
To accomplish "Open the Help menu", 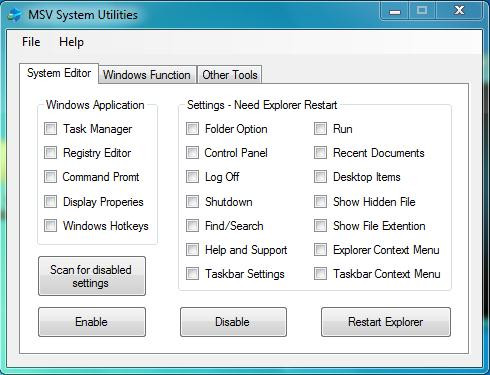I will tap(71, 42).
